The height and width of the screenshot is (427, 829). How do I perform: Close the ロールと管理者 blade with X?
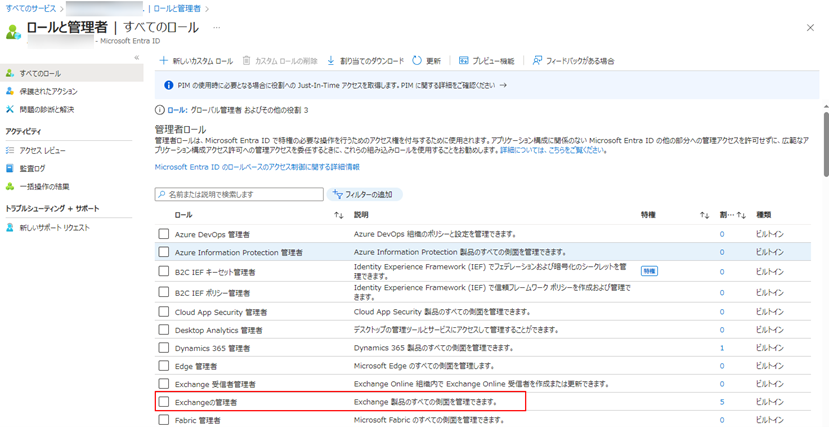pos(810,28)
